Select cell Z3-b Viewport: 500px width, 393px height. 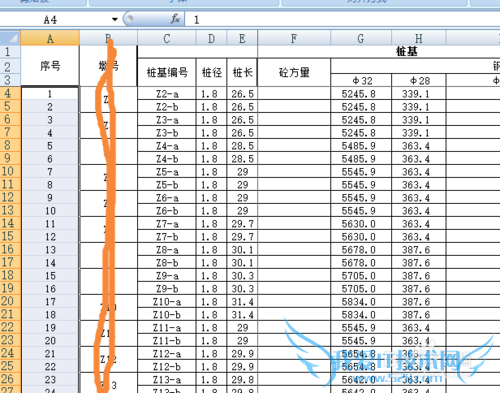pos(167,133)
